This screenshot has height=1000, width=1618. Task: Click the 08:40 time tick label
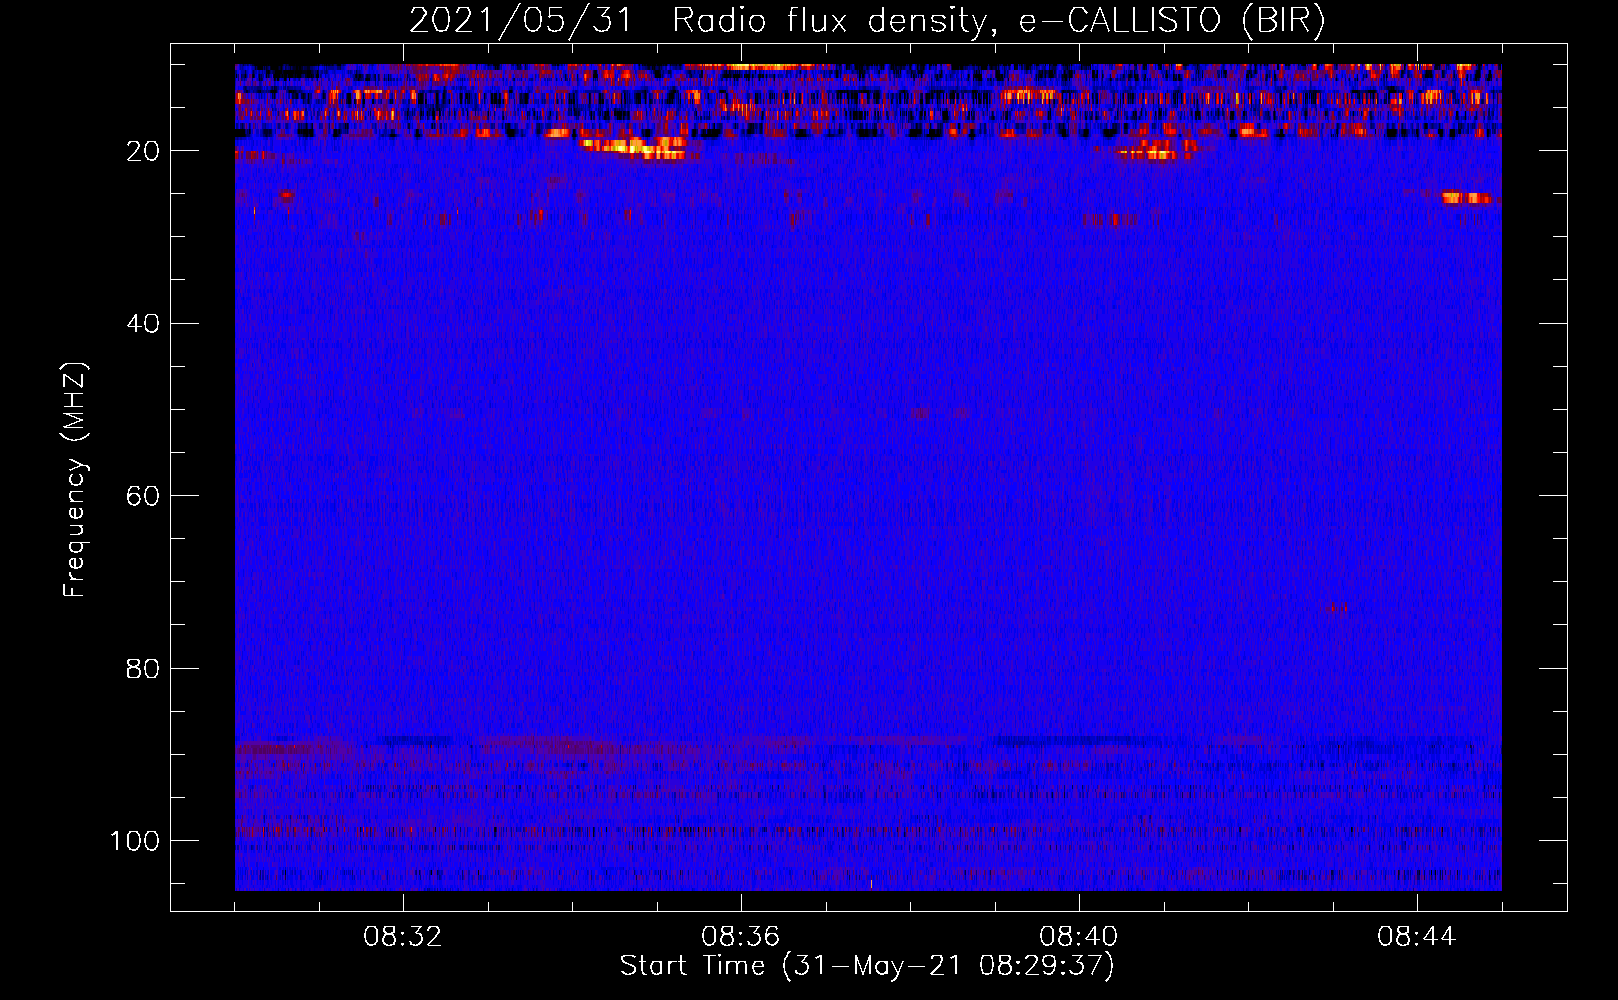pyautogui.click(x=1079, y=937)
